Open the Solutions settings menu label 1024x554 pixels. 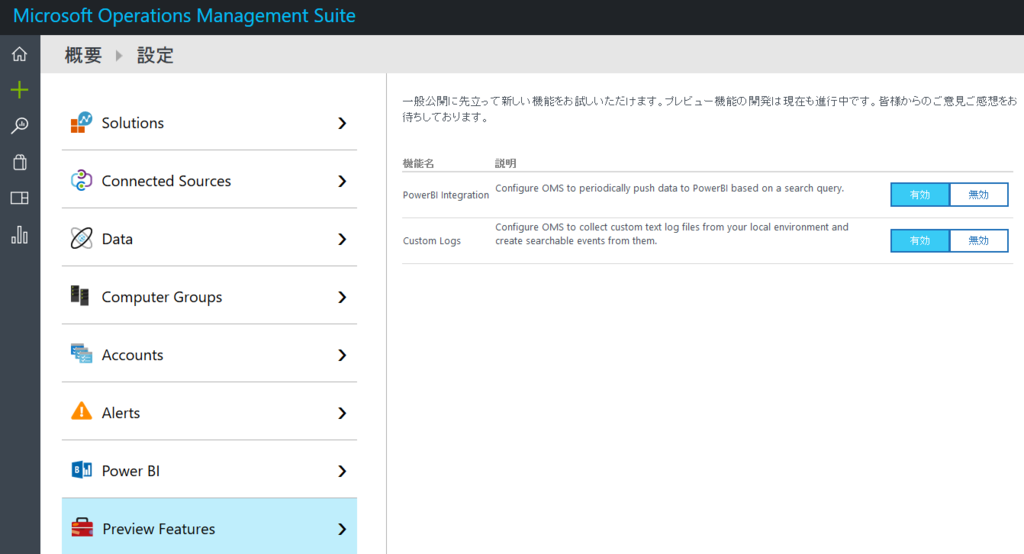[x=133, y=123]
